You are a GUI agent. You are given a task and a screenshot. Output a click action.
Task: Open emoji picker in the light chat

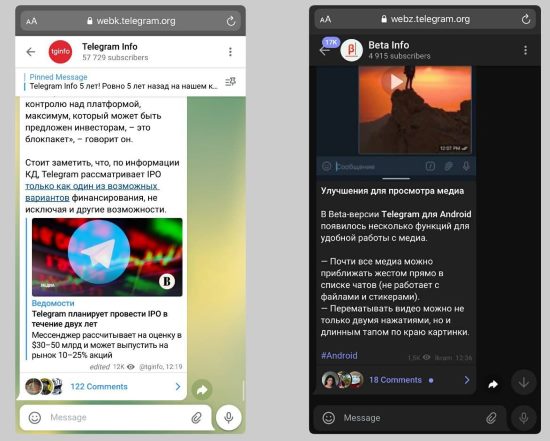[x=35, y=417]
